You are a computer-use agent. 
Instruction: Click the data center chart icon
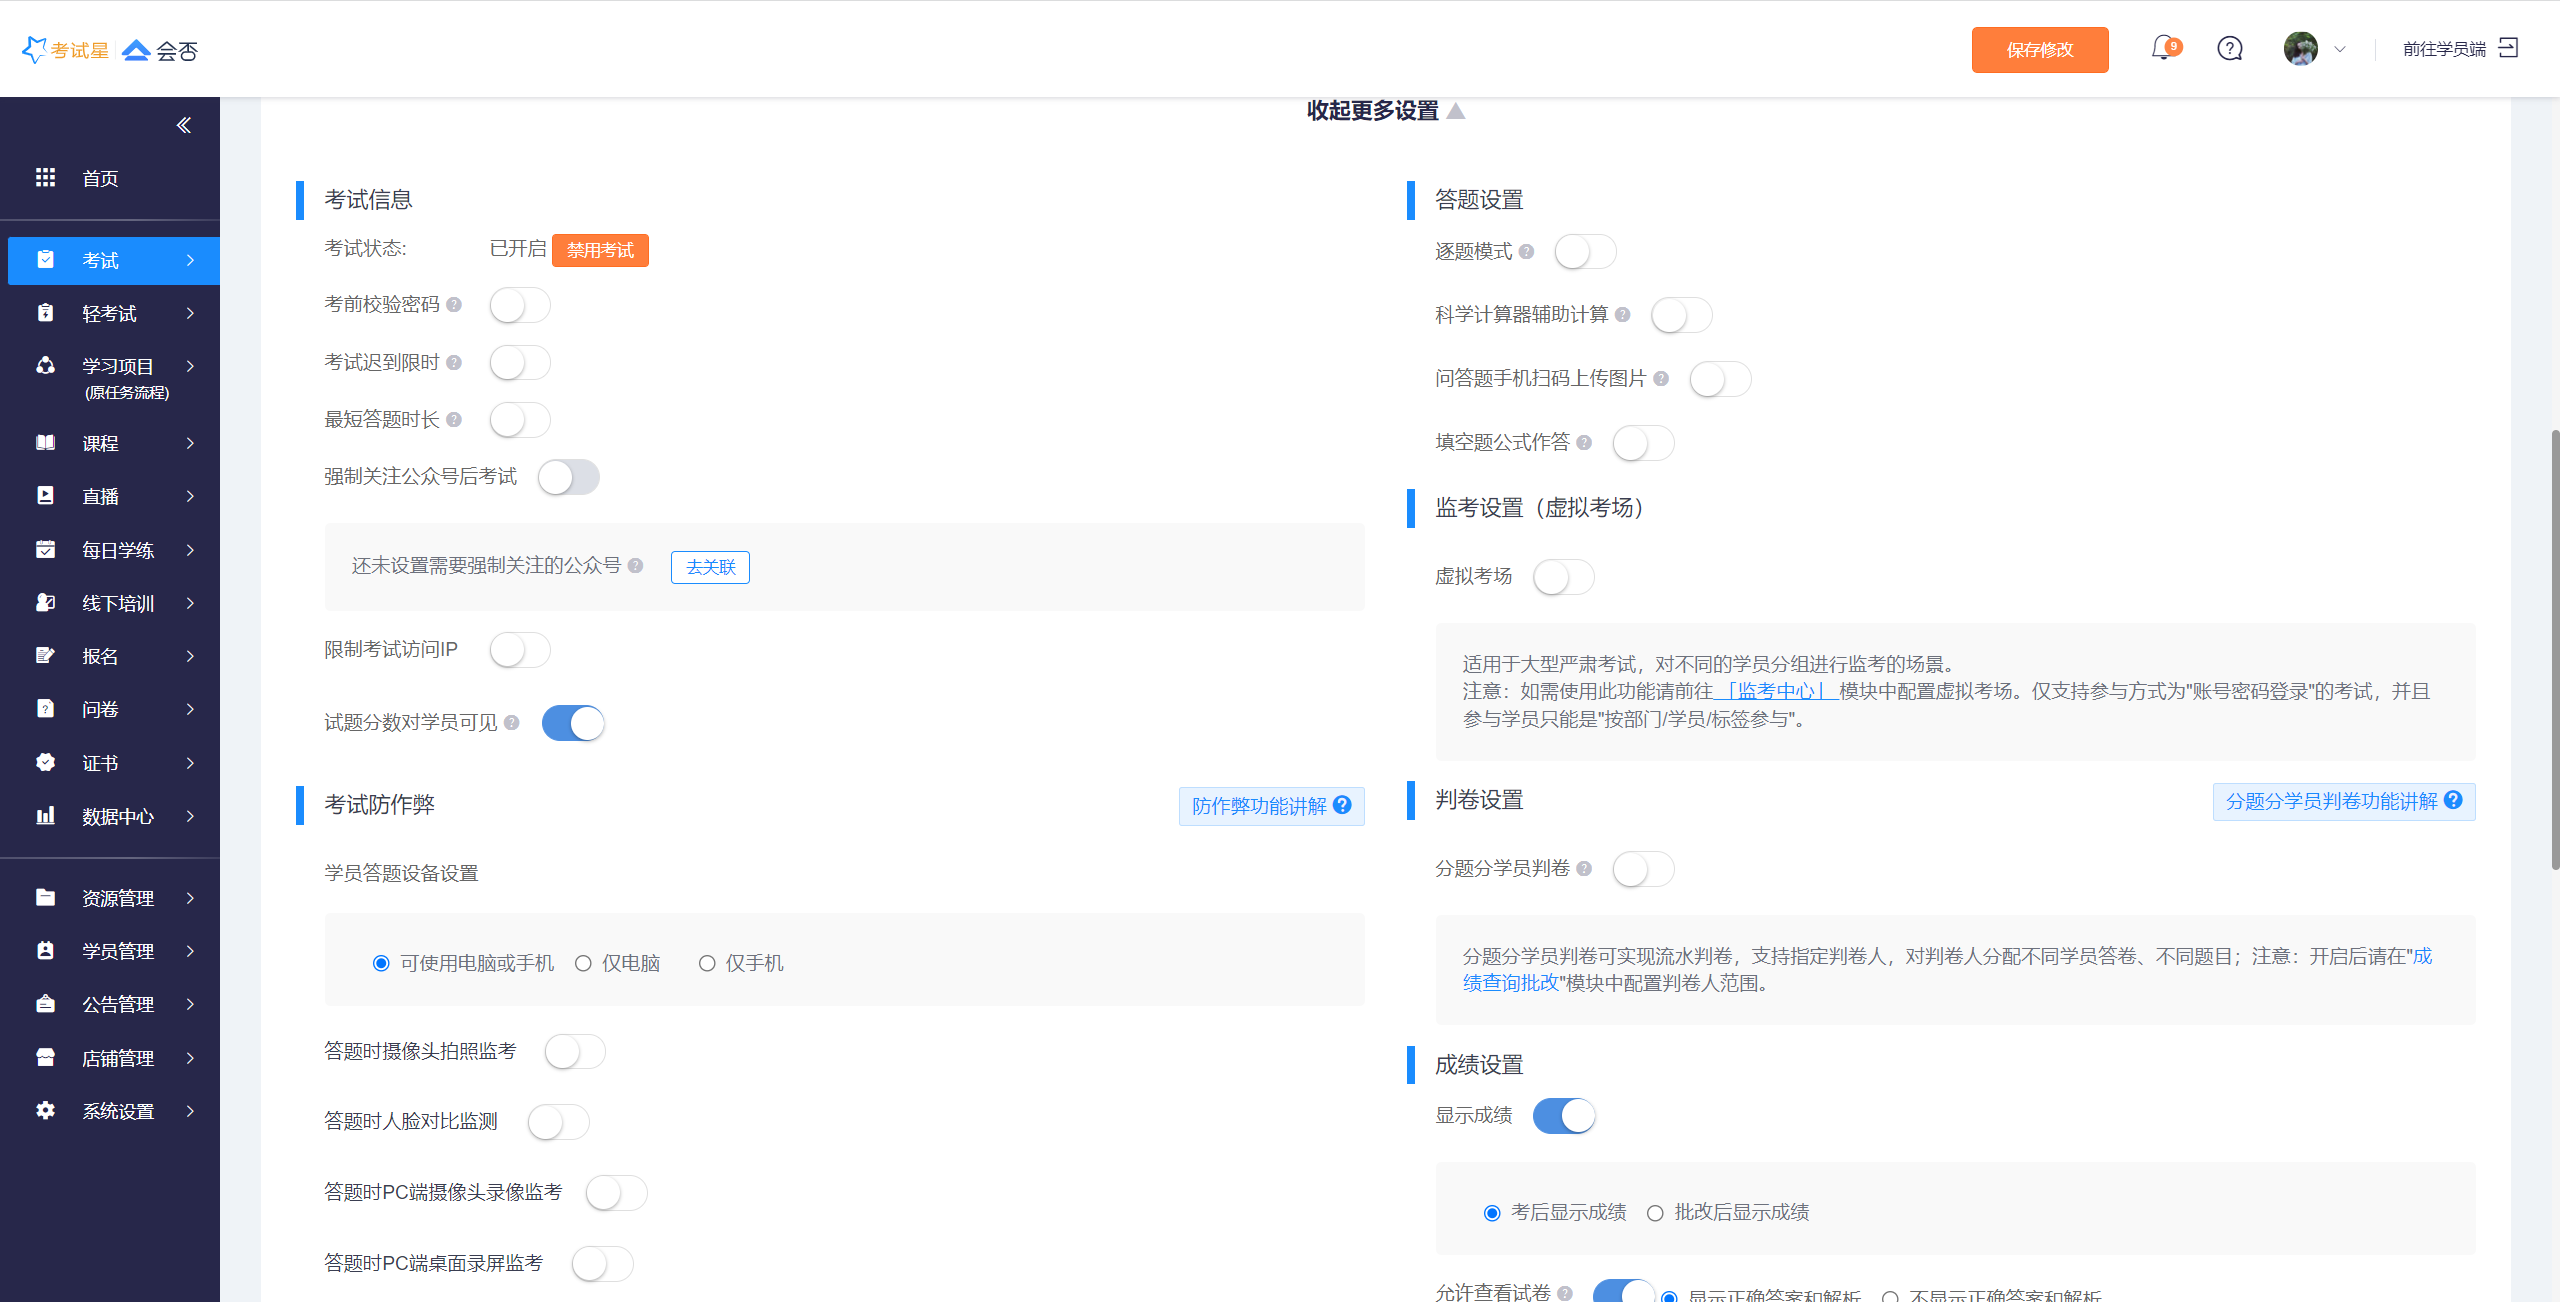tap(45, 816)
